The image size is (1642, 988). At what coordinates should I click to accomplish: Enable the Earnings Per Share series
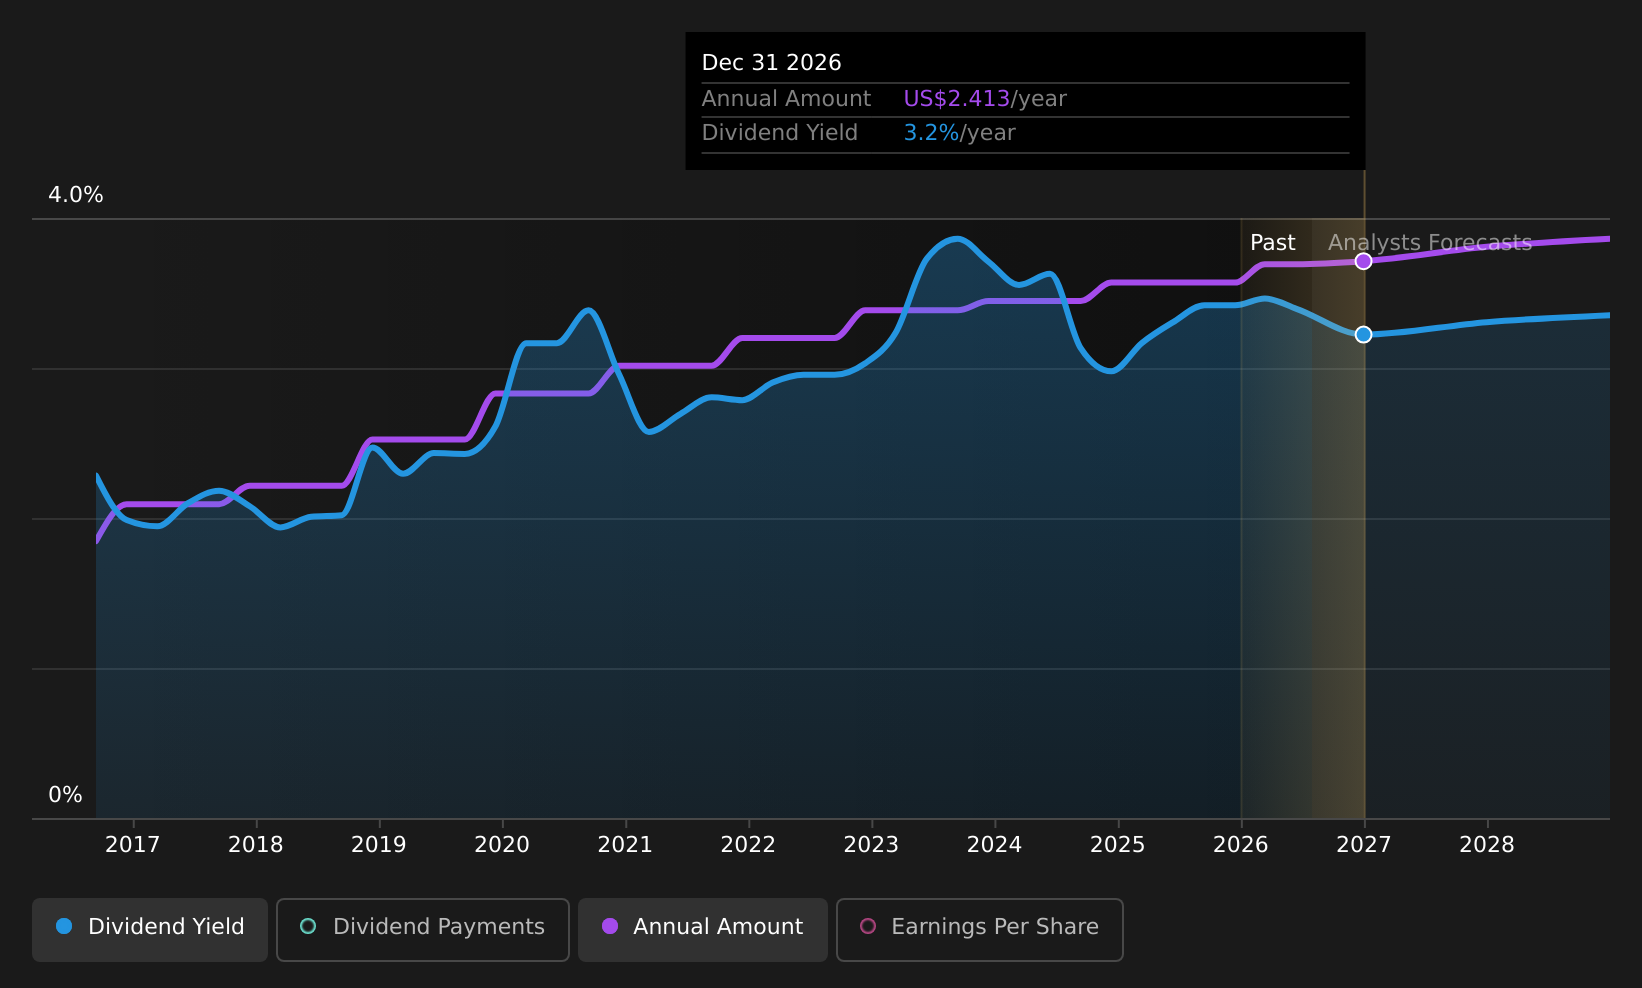[979, 929]
